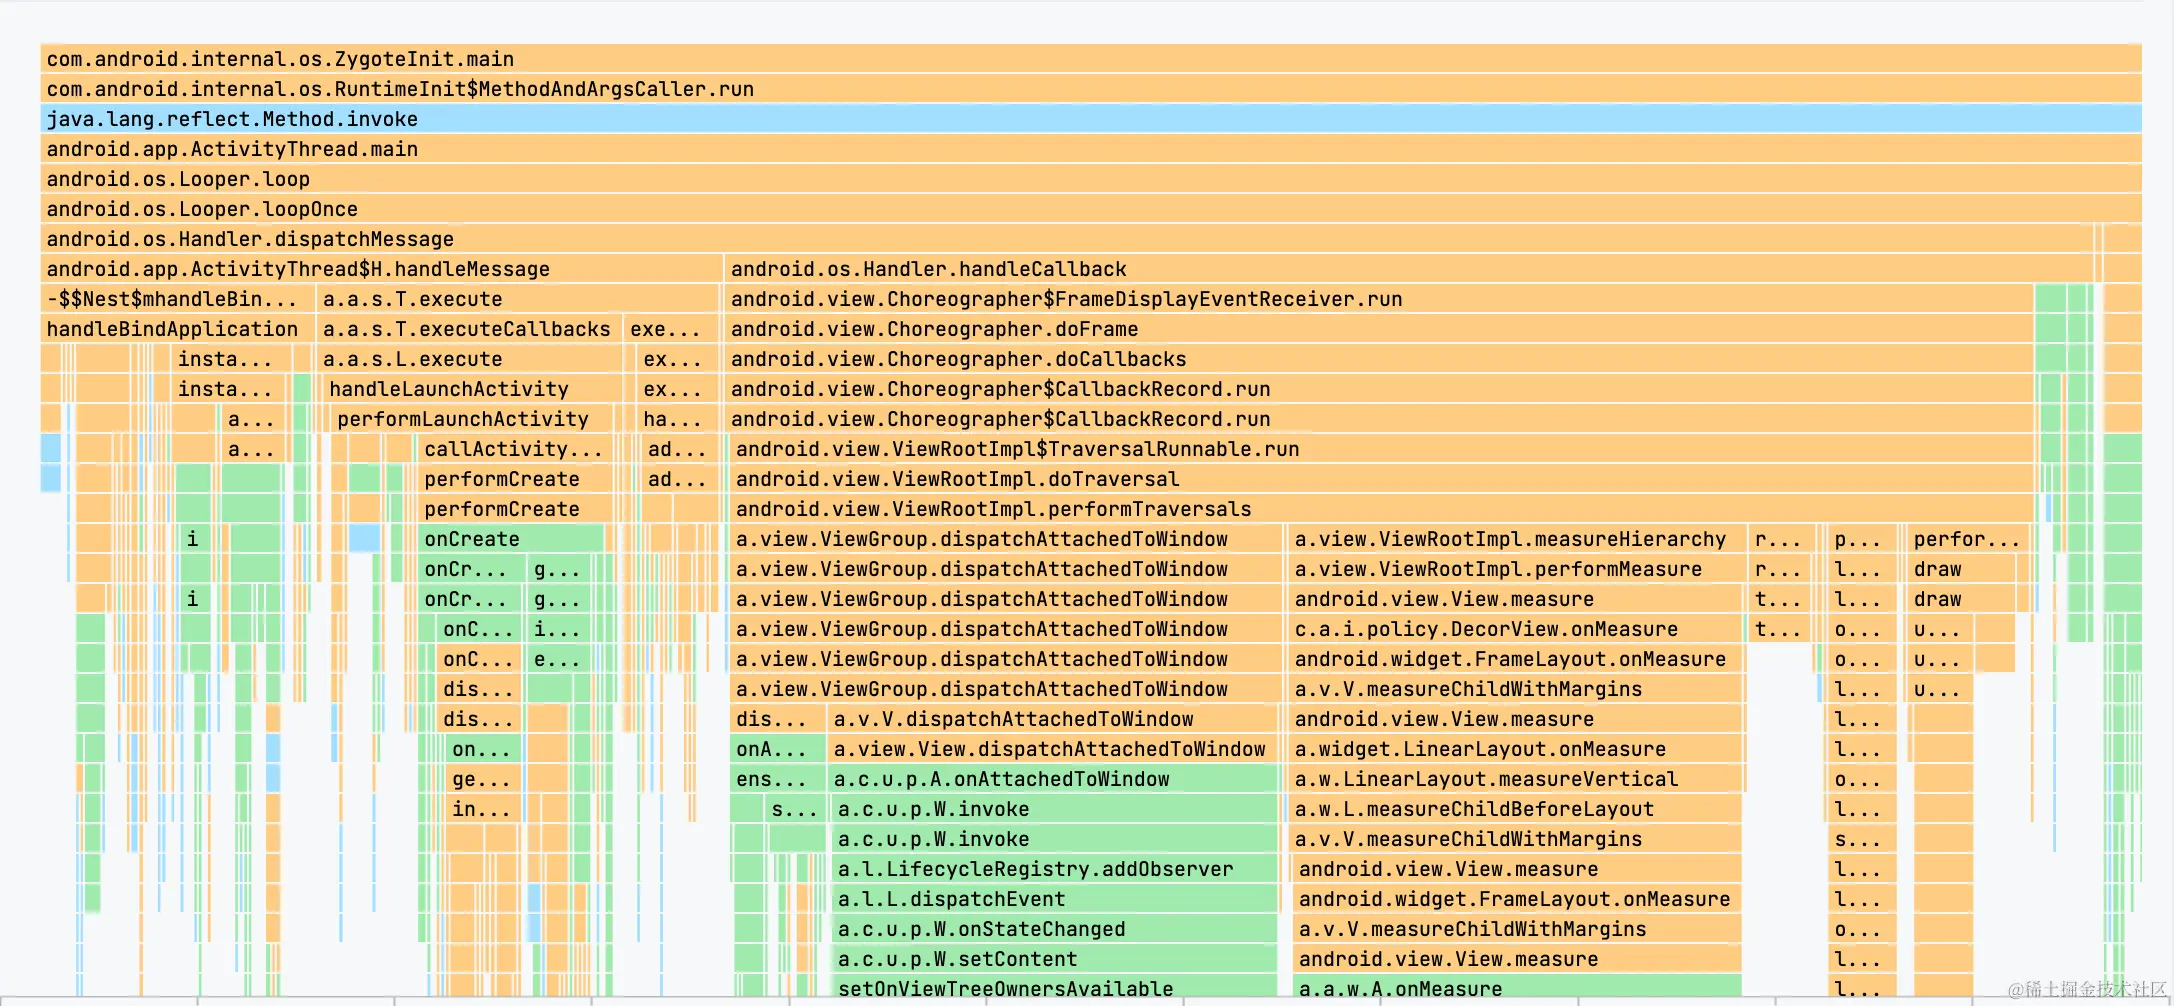Select the ViewRootImpl.performTraversals frame
Screen dimensions: 2174x1006
tap(1382, 509)
